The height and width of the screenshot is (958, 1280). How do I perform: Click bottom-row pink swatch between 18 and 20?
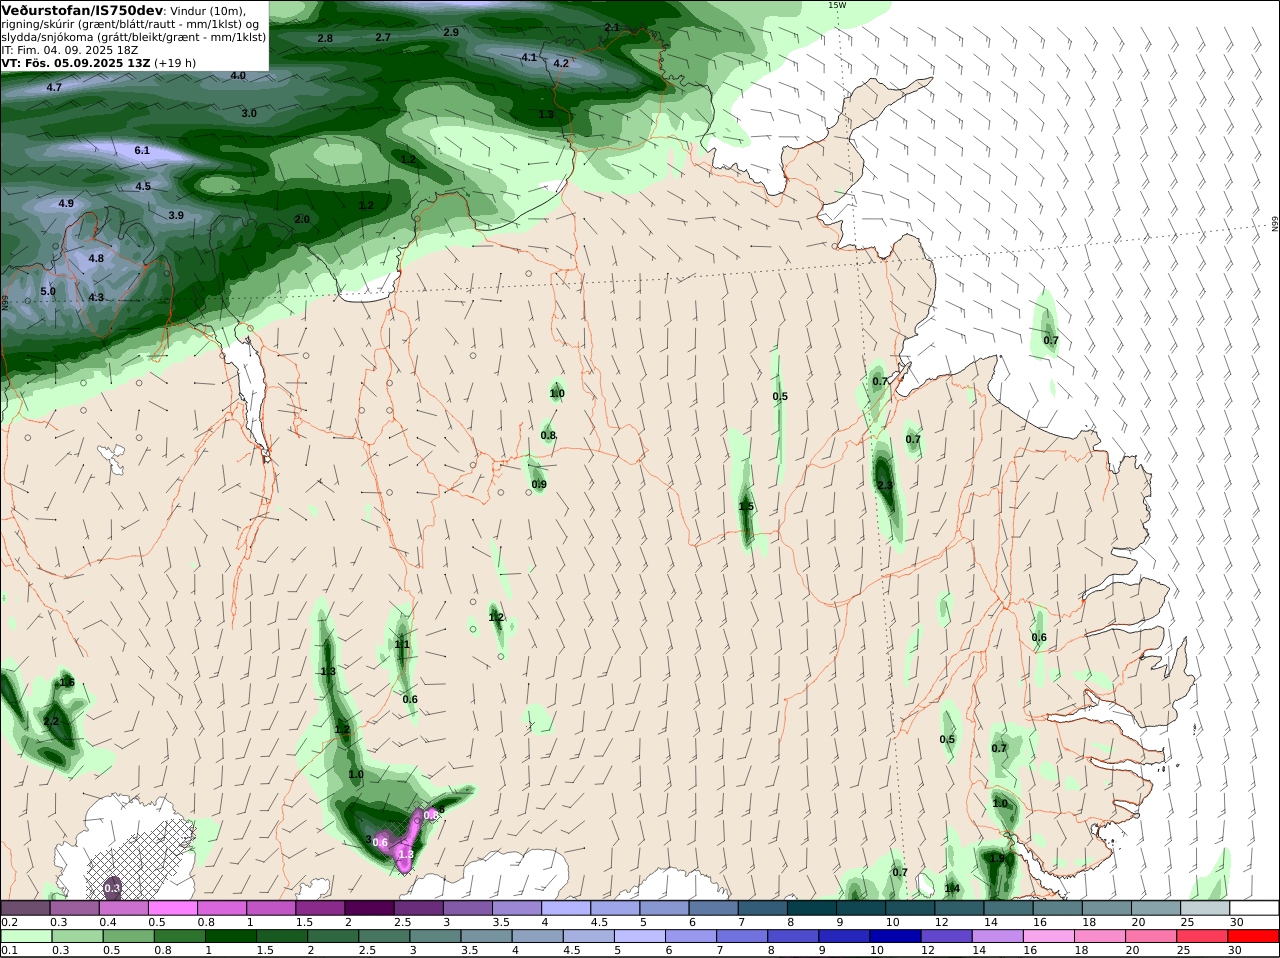pos(1099,936)
